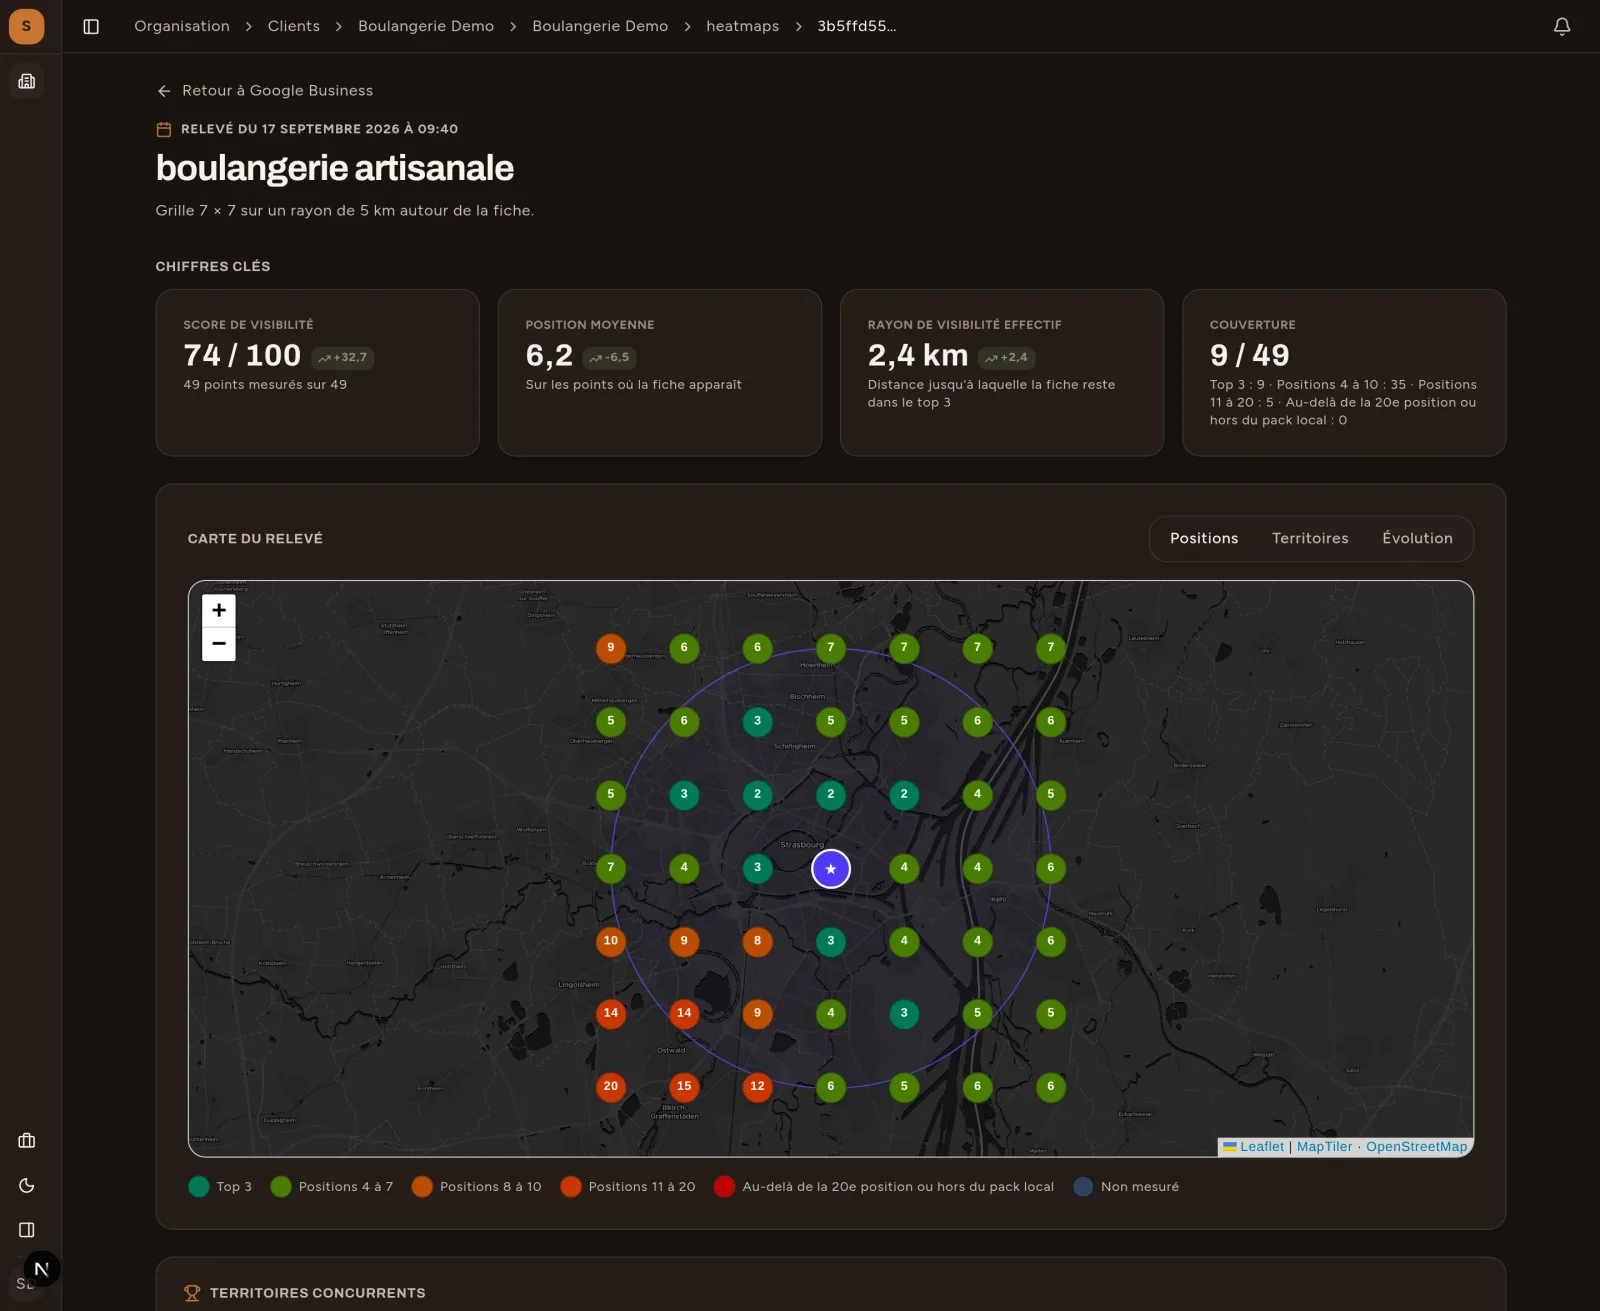Click the 9 / 49 coverage value
The image size is (1600, 1311).
1249,355
